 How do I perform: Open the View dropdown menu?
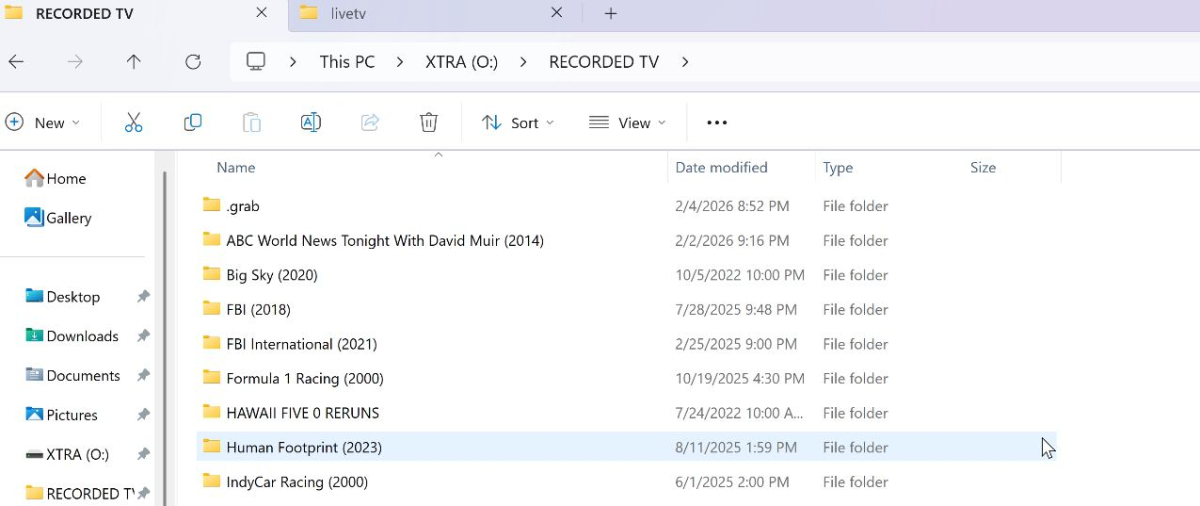point(627,123)
